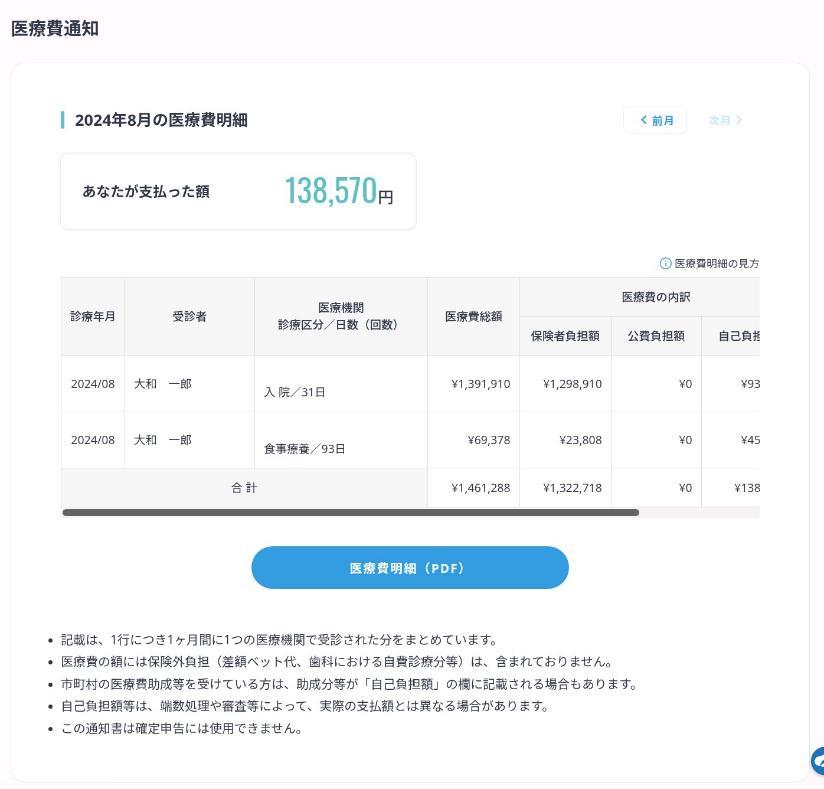This screenshot has height=789, width=824.
Task: Click the teal accent bar beside the heading
Action: [63, 119]
